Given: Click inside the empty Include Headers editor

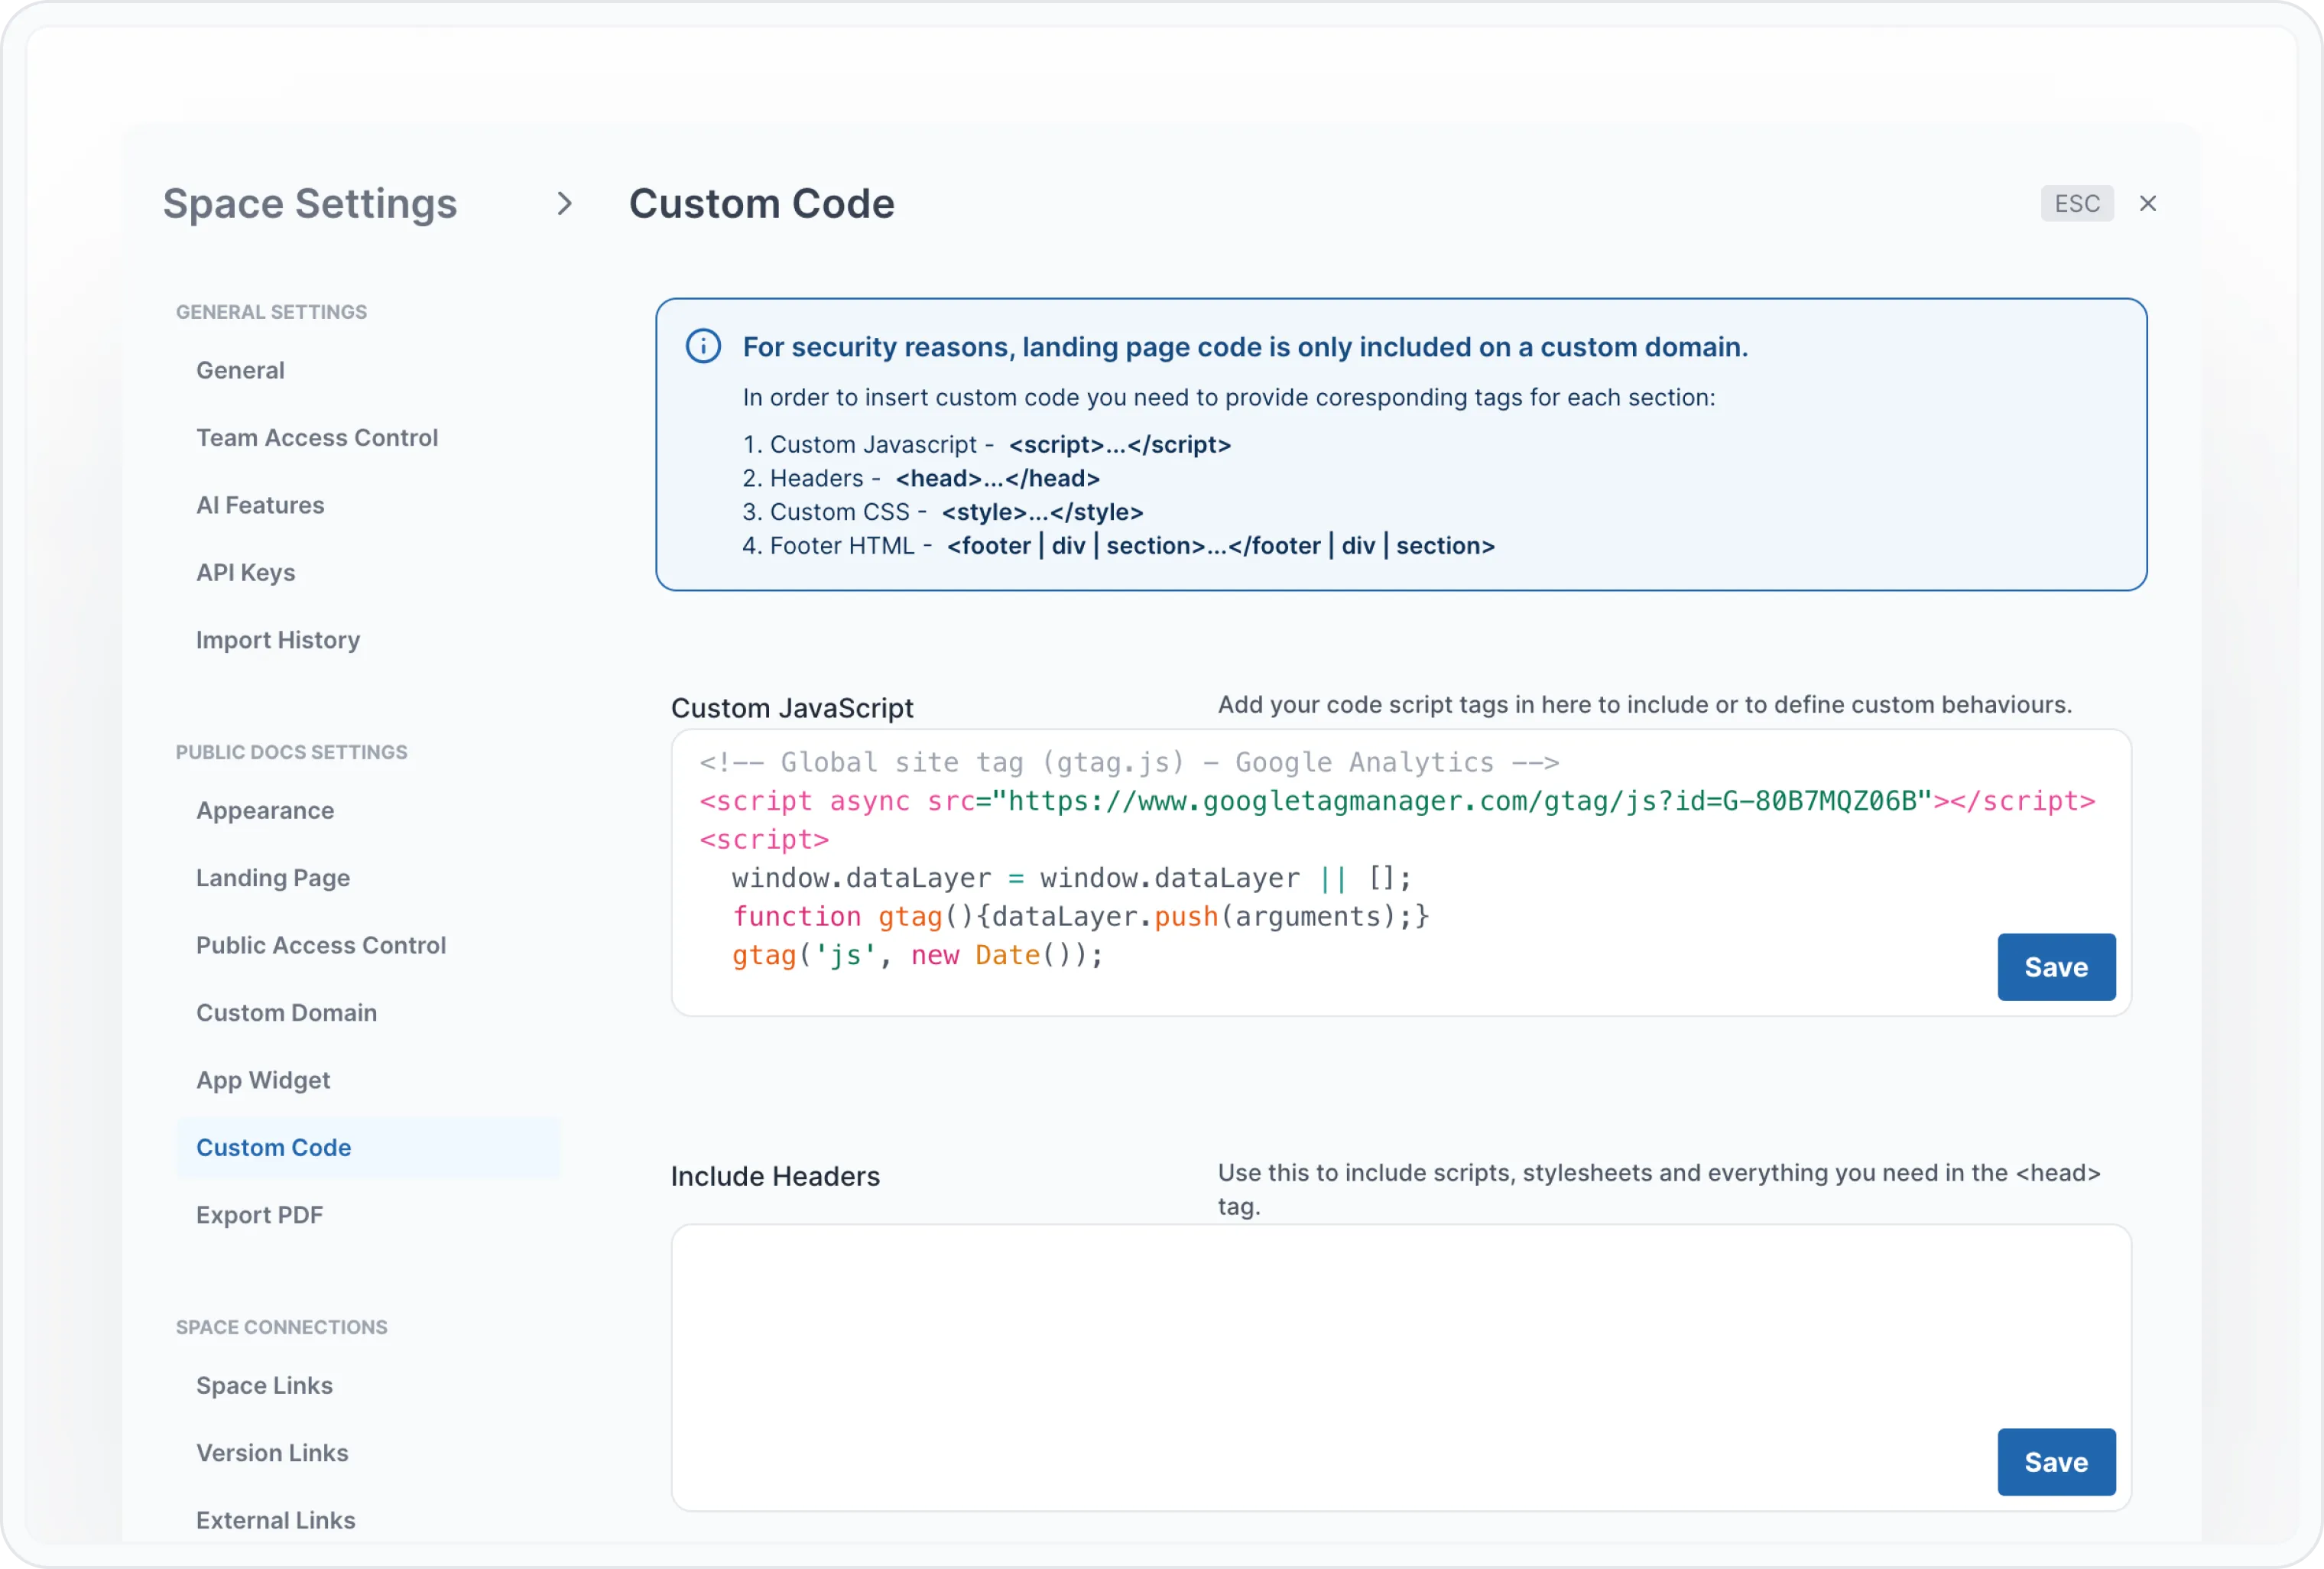Looking at the screenshot, I should [1401, 1368].
